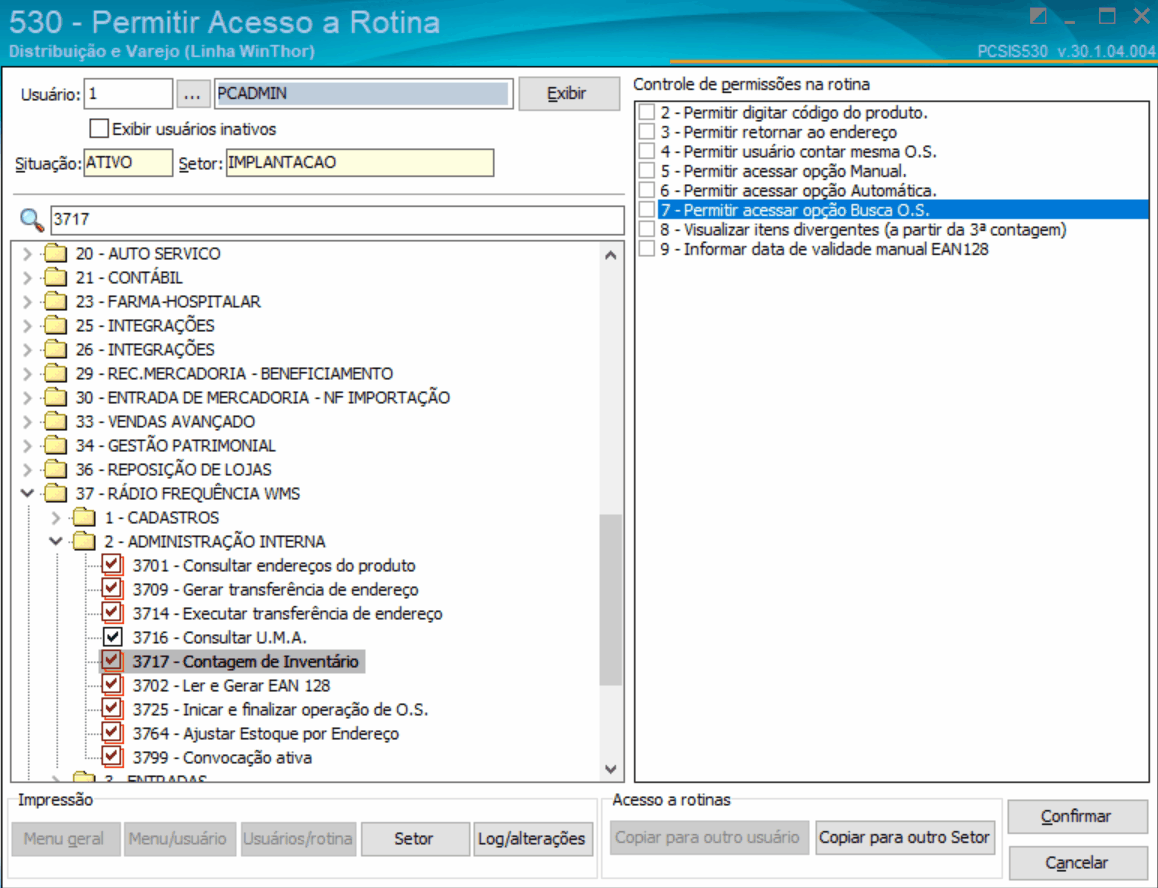The image size is (1158, 888).
Task: Click folder icon of 23 - FARMA-HOSPITALAR
Action: pyautogui.click(x=55, y=301)
